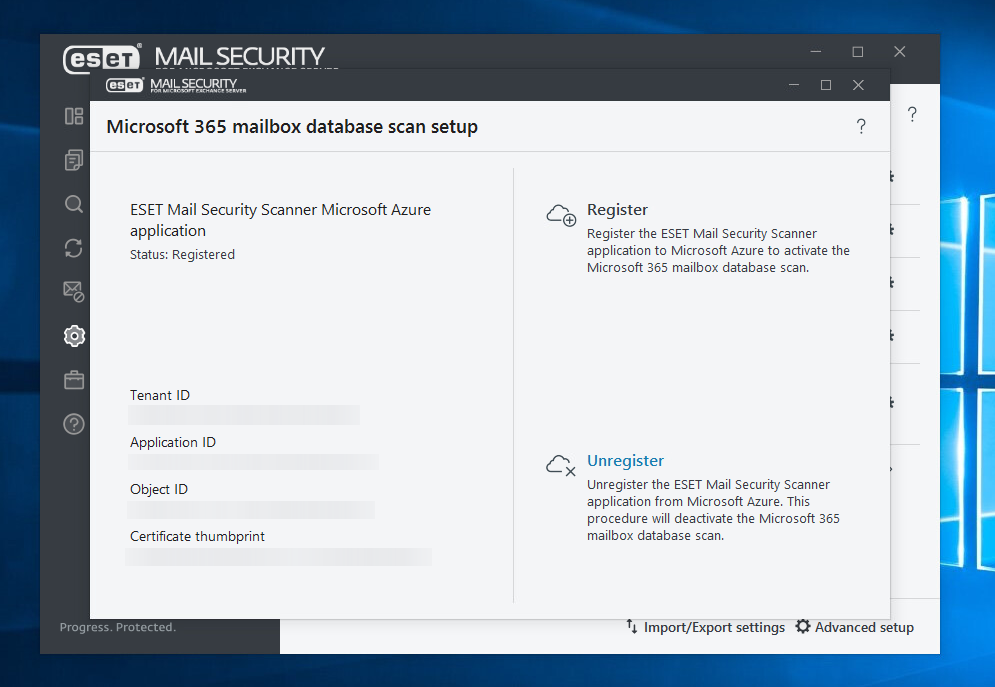Select the Scan magnifier sidebar icon

coord(74,204)
